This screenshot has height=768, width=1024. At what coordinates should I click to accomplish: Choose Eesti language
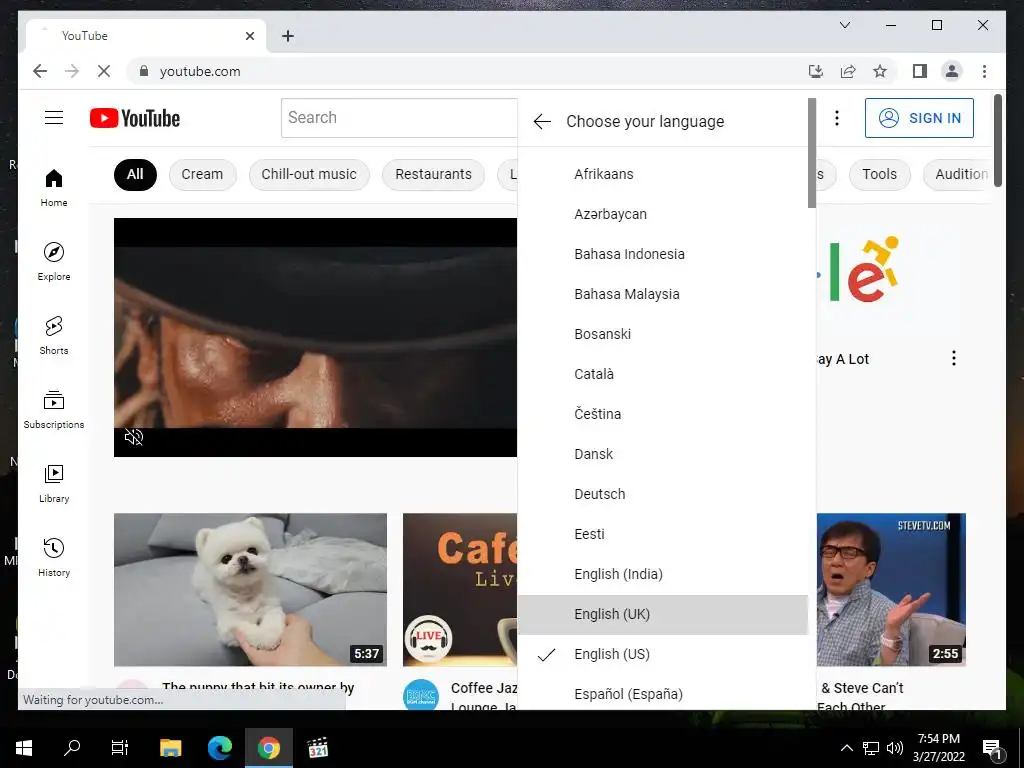663,534
